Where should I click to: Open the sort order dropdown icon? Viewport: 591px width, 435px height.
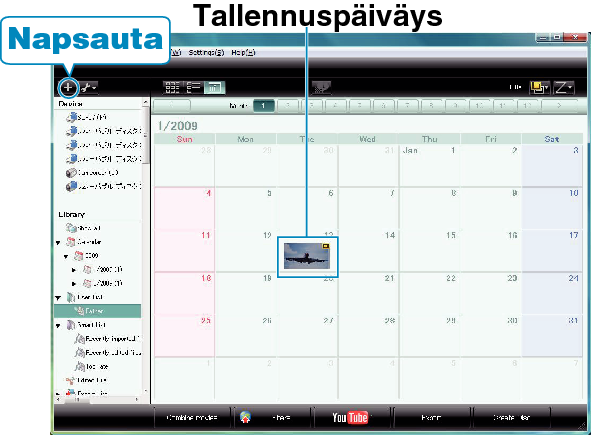coord(563,88)
